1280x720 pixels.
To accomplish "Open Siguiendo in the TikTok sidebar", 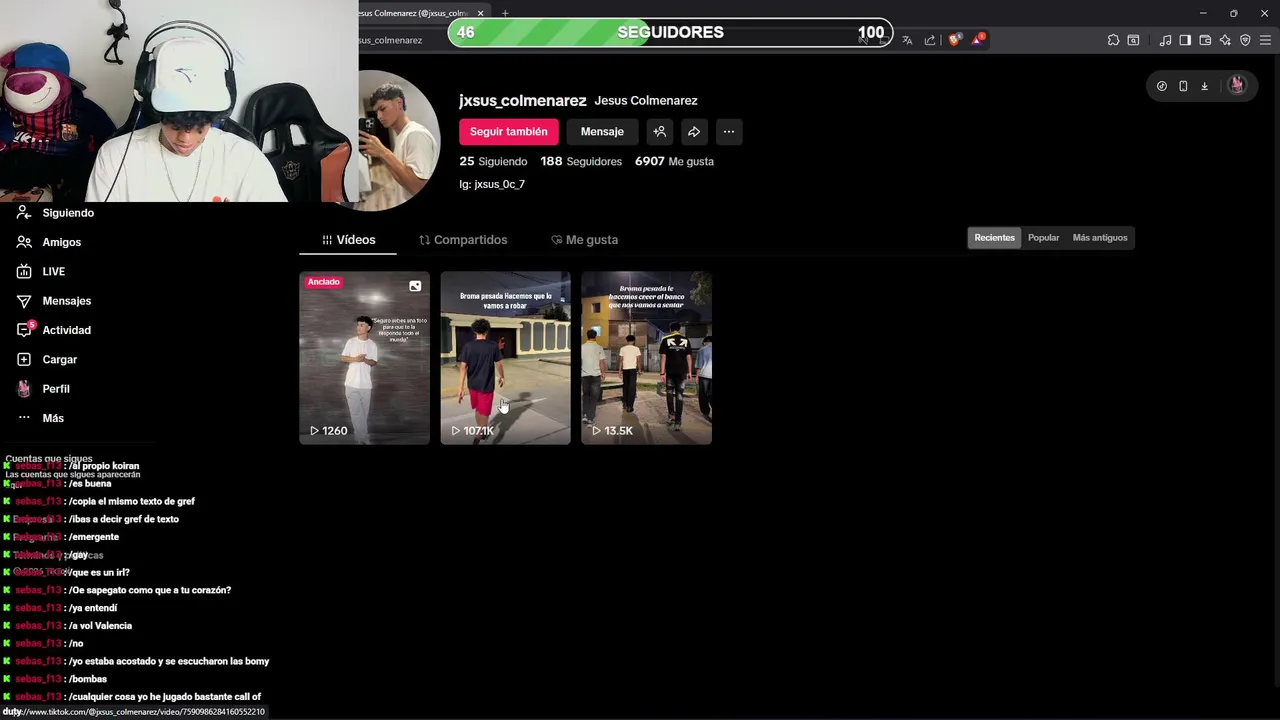I will point(56,213).
